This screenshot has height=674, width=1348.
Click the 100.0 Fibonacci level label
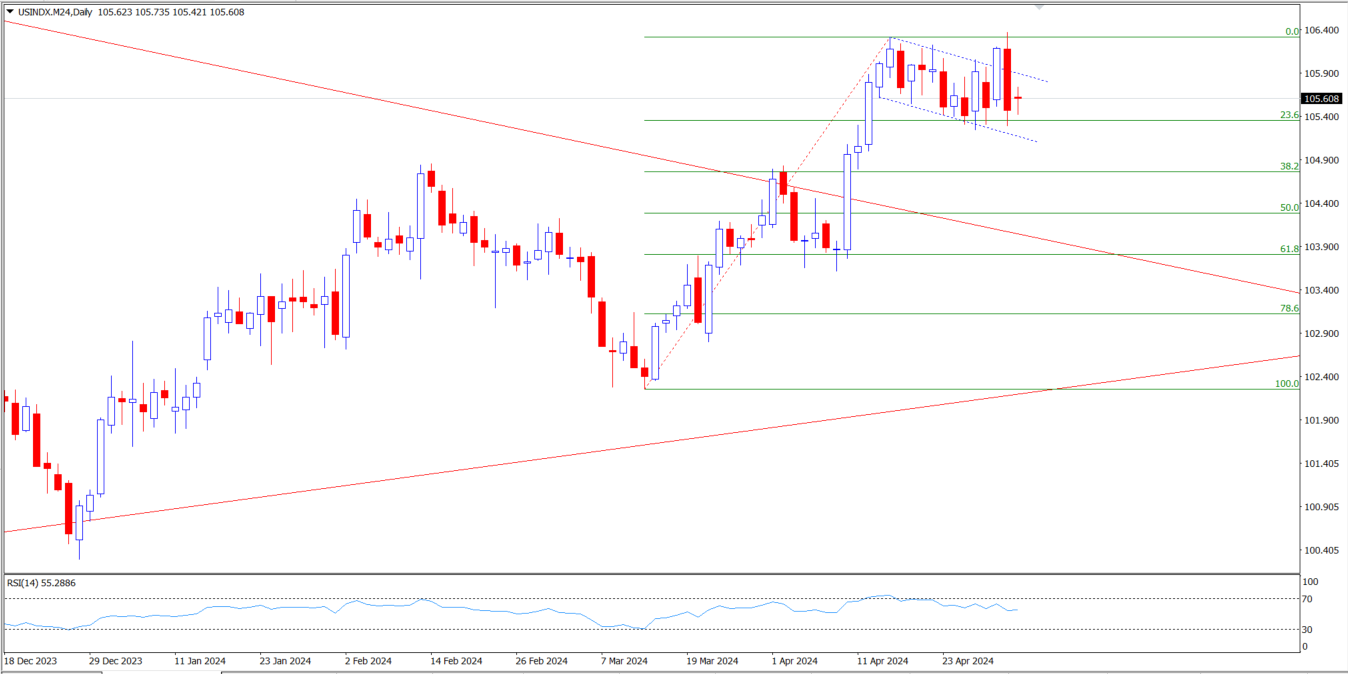coord(1287,383)
